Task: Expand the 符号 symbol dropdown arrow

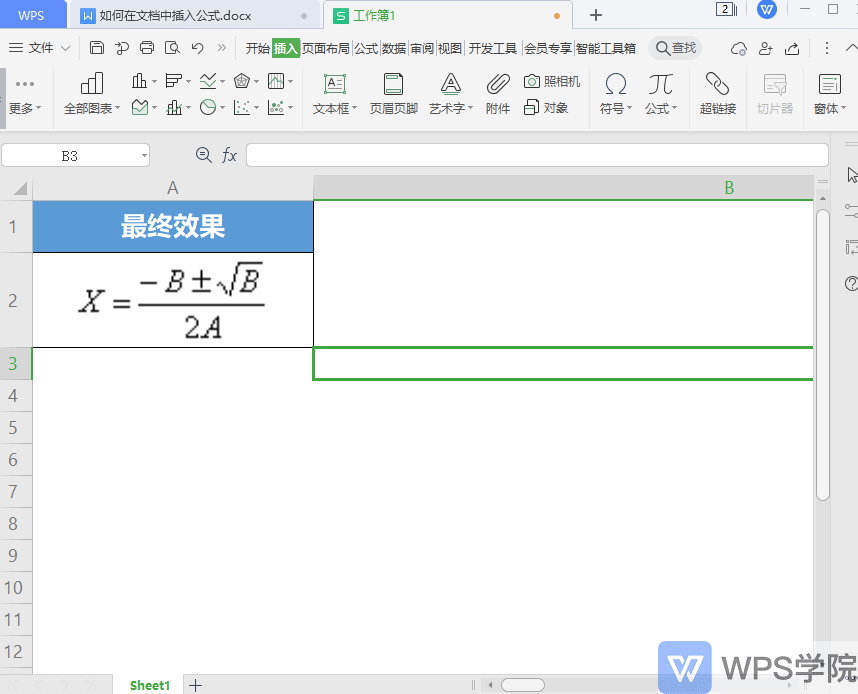Action: 630,109
